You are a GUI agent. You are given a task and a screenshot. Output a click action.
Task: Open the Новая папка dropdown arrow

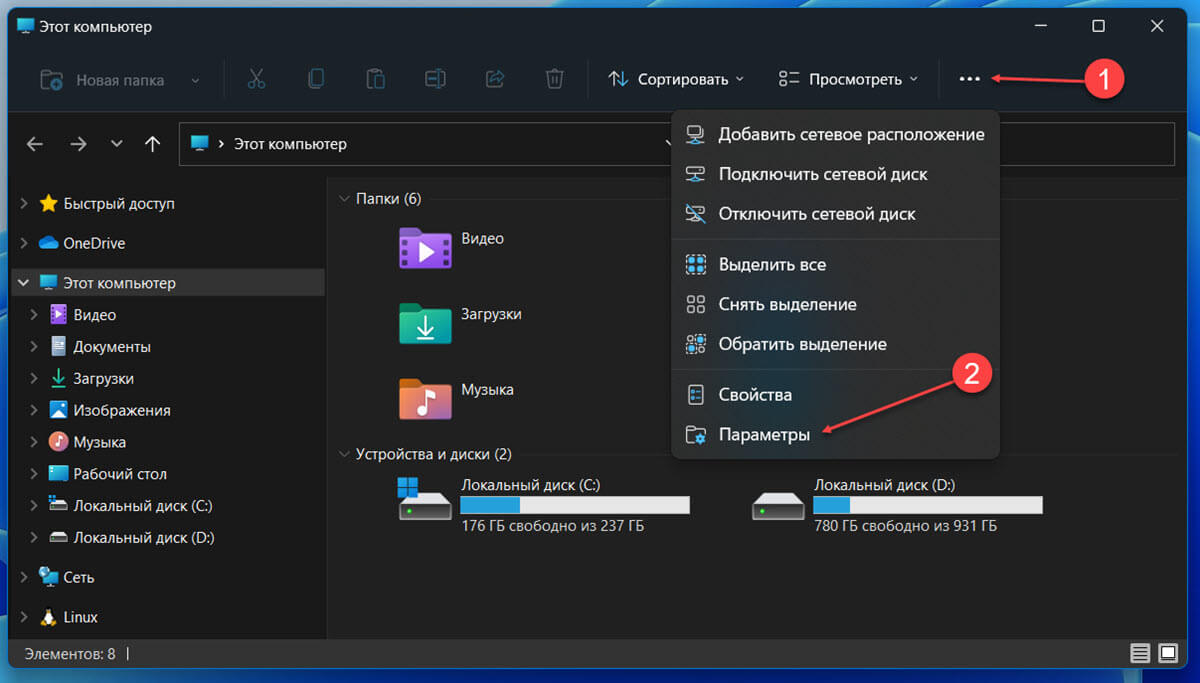point(195,79)
